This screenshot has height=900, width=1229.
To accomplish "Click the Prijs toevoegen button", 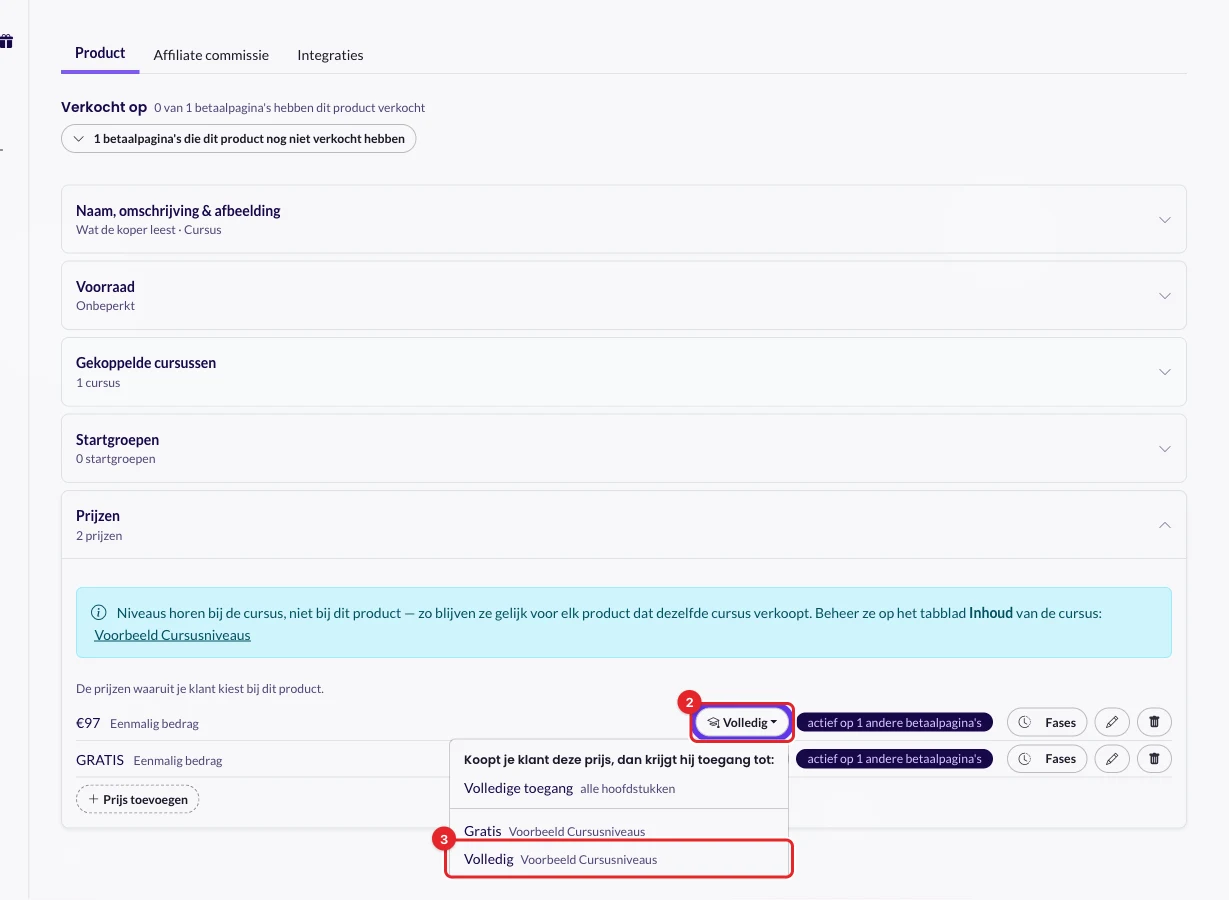I will 138,799.
